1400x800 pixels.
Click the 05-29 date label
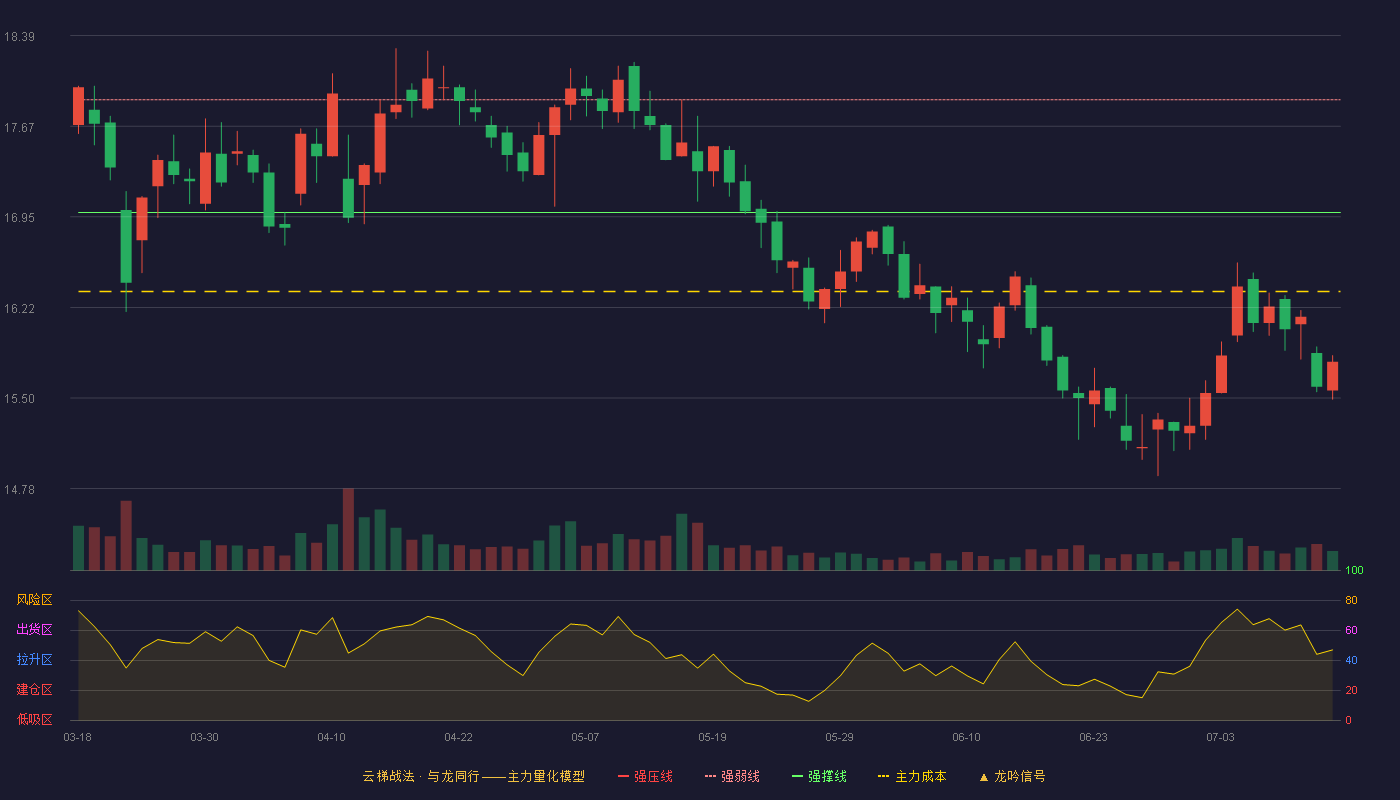coord(839,737)
